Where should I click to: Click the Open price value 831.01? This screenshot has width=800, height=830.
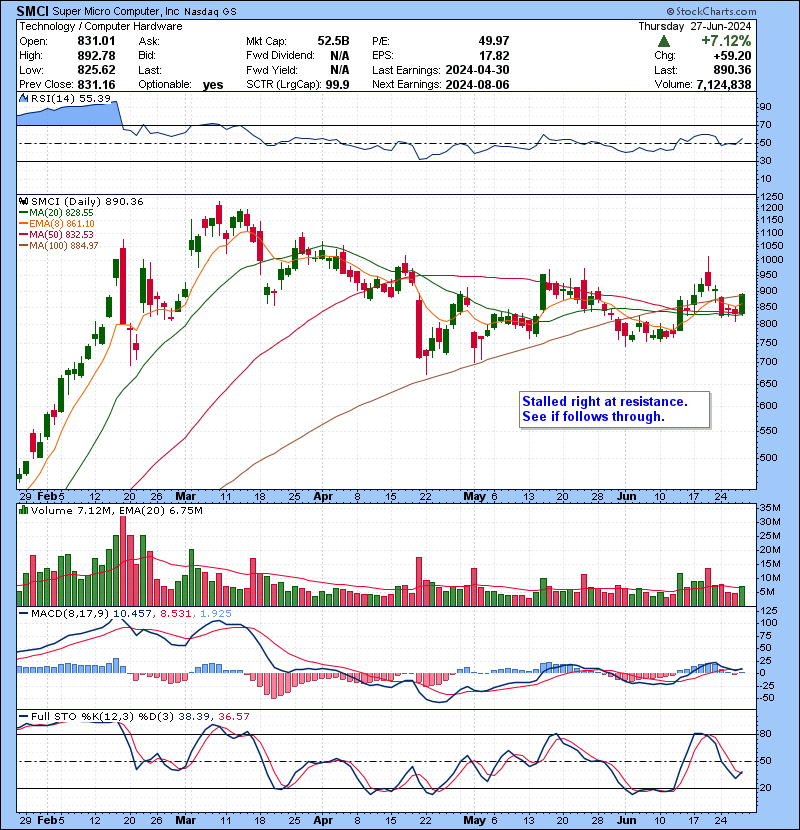coord(96,41)
